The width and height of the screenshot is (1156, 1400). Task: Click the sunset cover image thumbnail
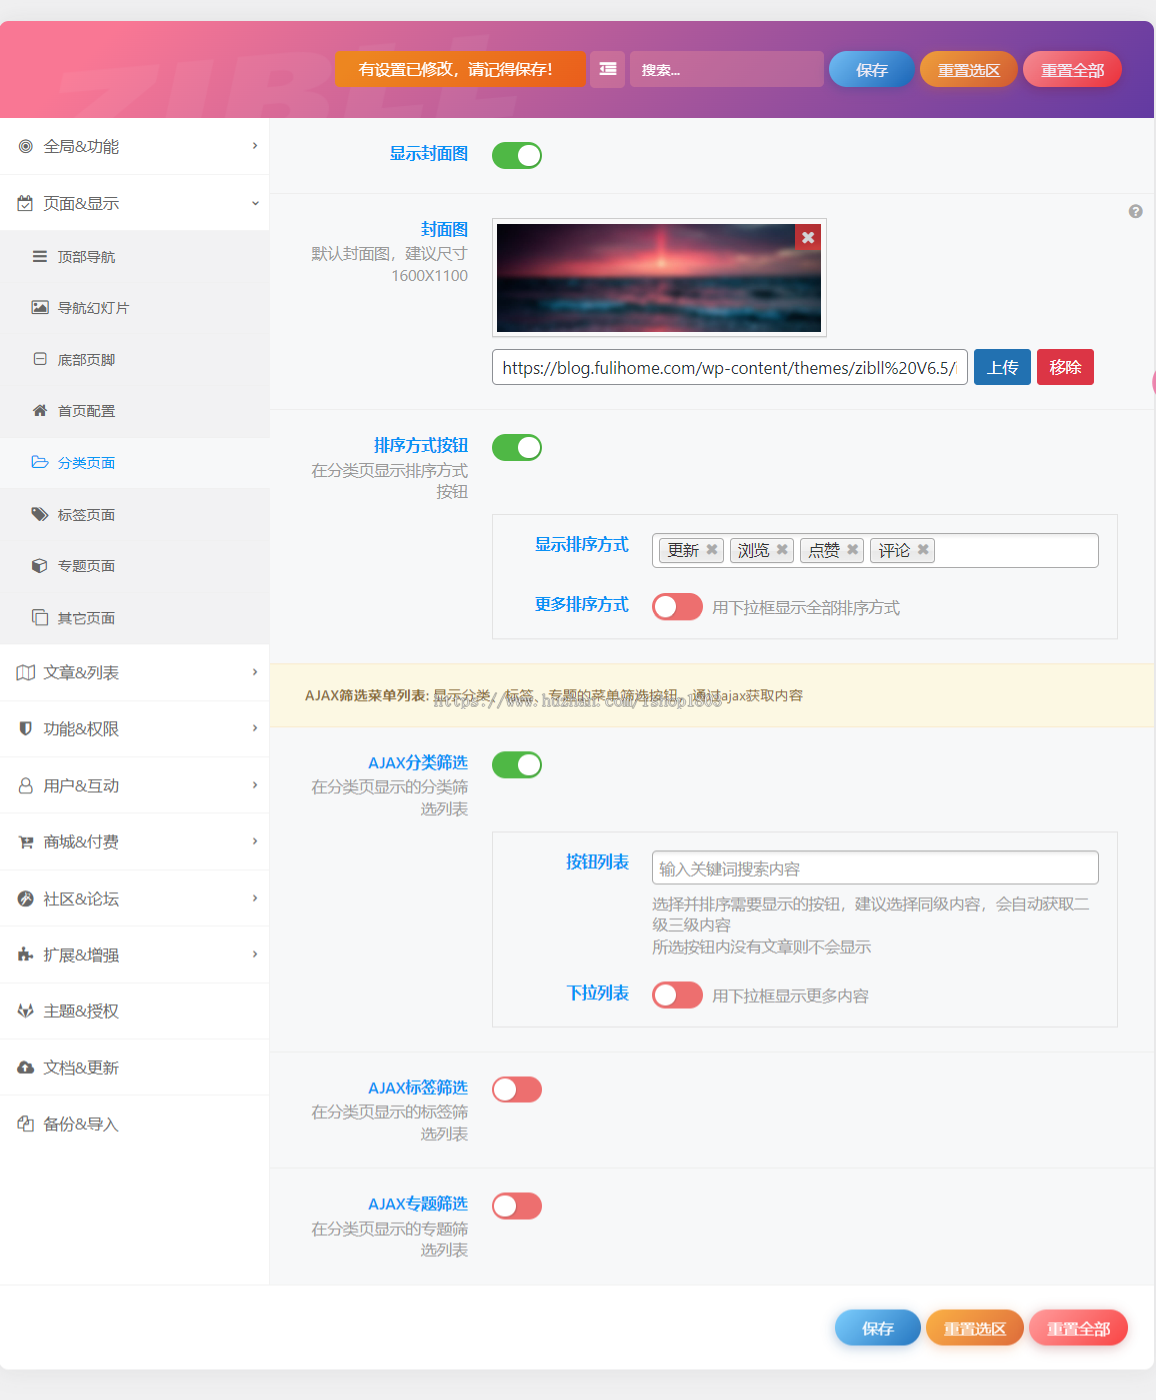(x=659, y=278)
